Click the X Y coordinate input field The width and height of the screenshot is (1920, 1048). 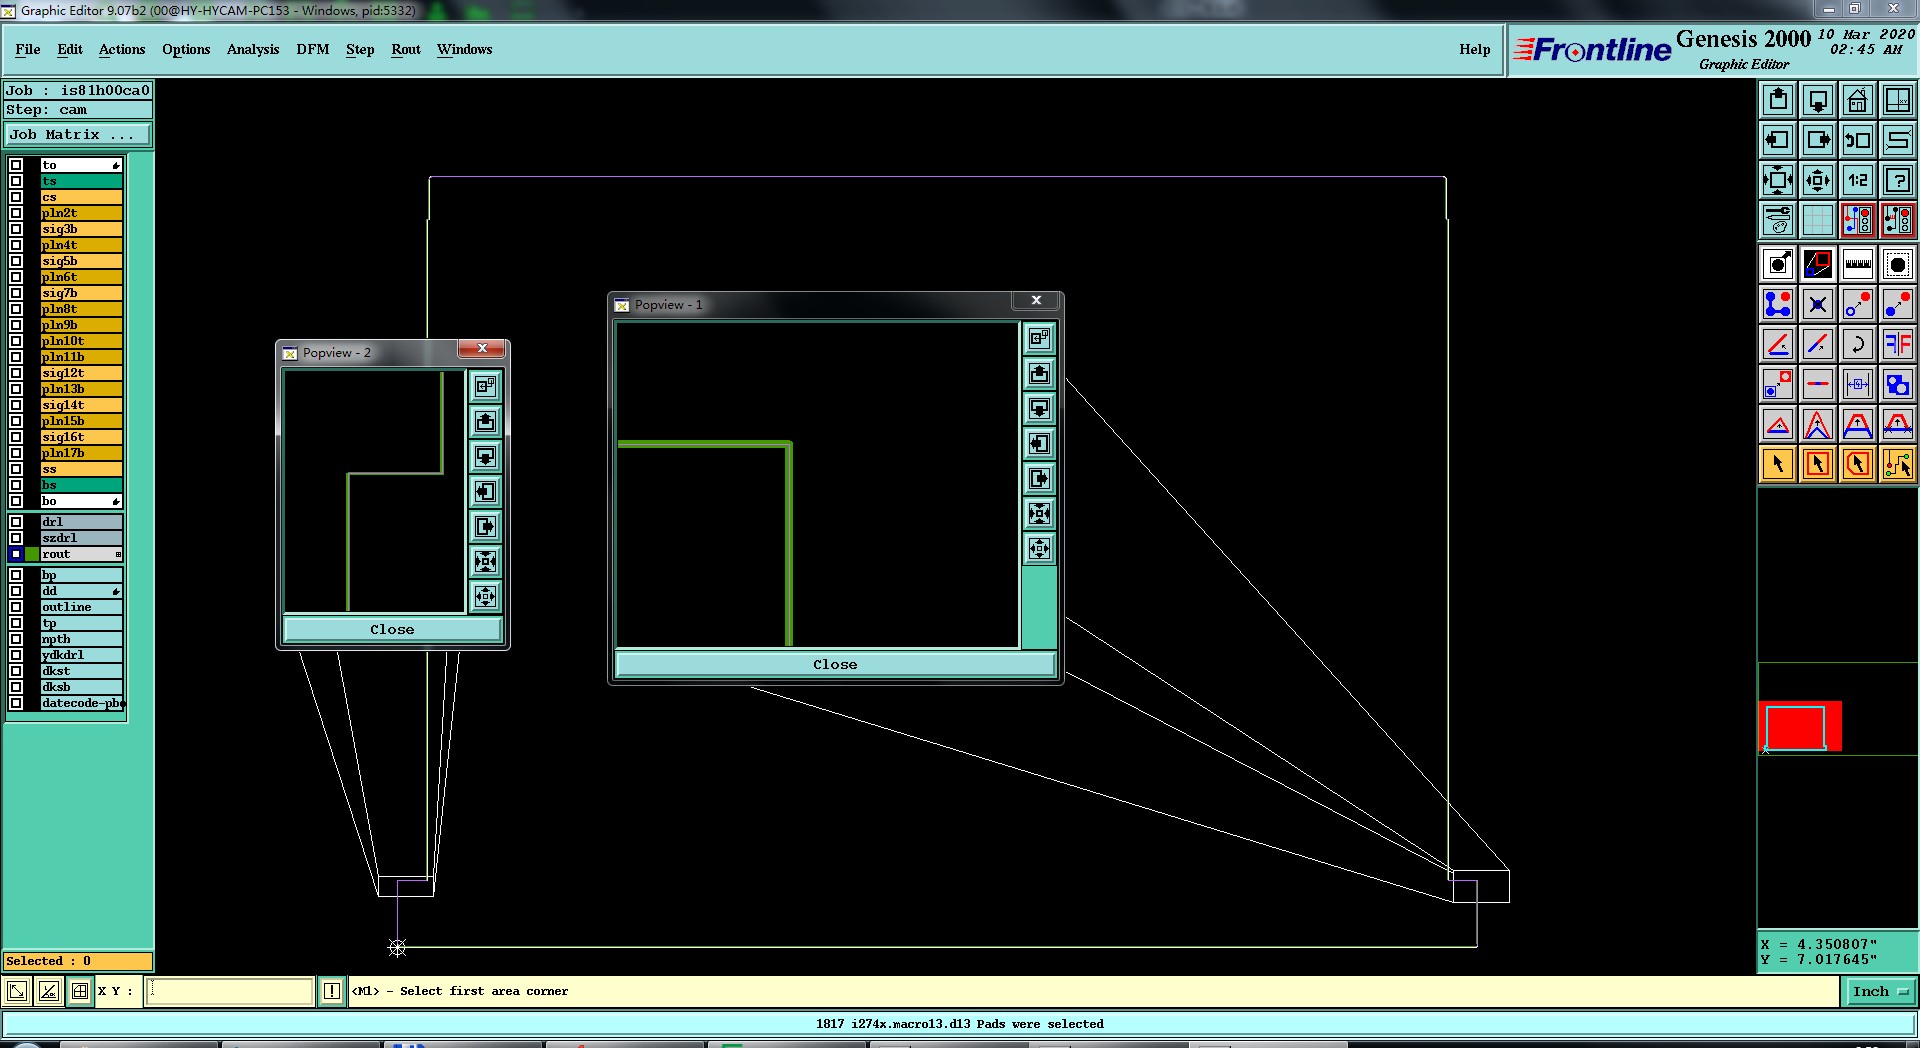[x=230, y=991]
